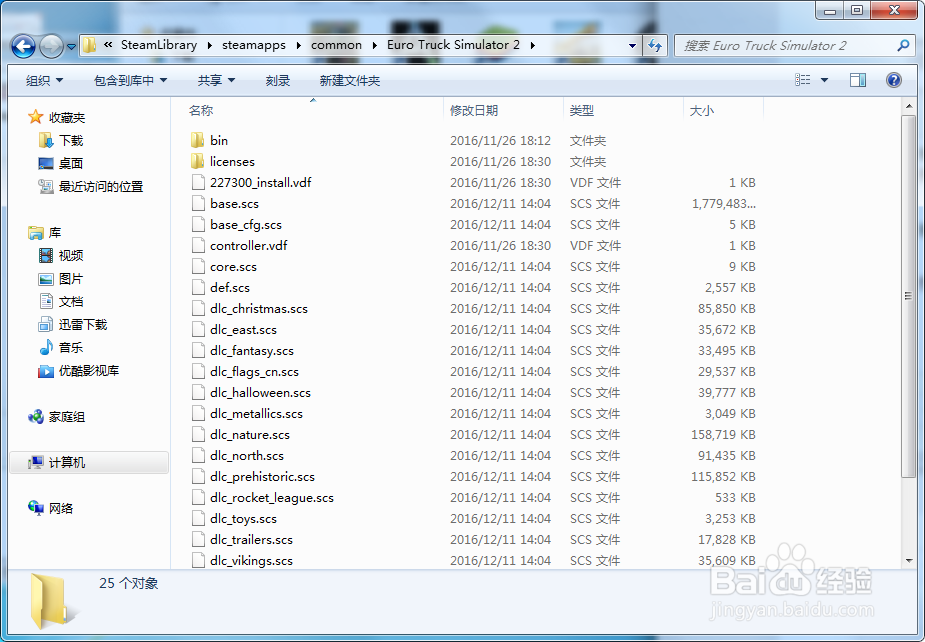Select the 227300_install.vdf file icon
Viewport: 925px width, 642px height.
198,182
